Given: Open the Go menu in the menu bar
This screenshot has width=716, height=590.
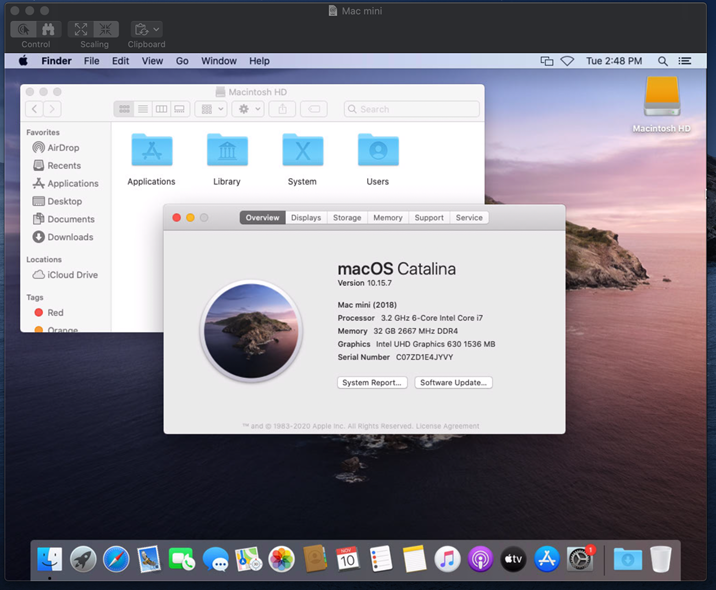Looking at the screenshot, I should (182, 61).
